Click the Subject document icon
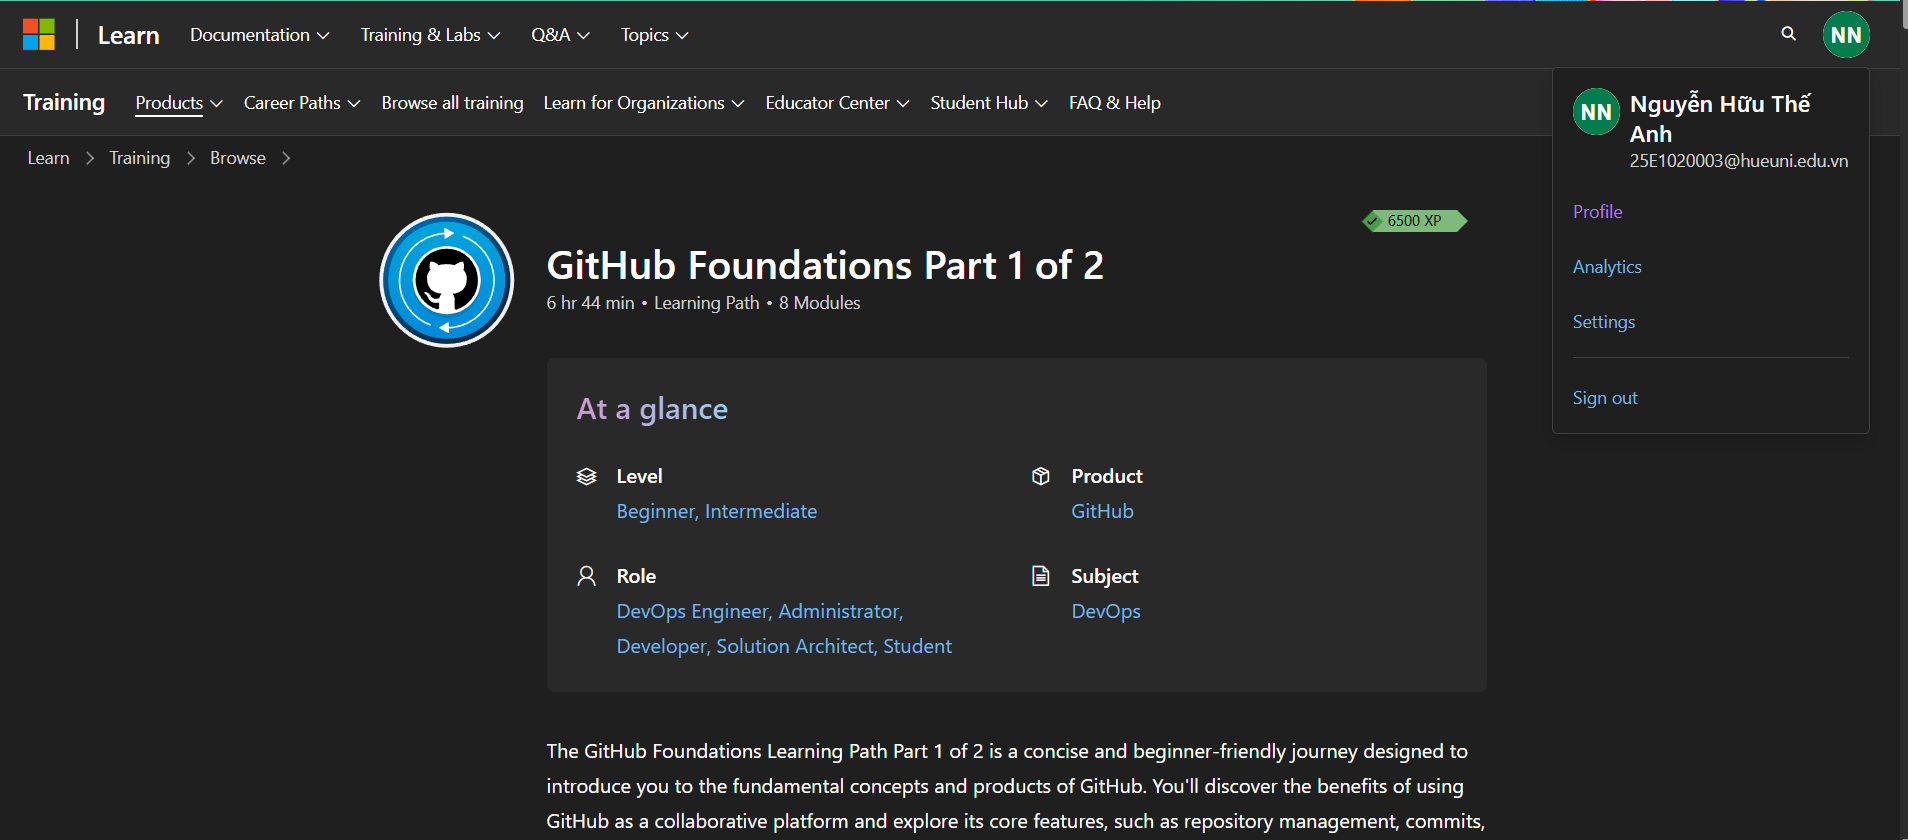The width and height of the screenshot is (1908, 840). pos(1041,576)
